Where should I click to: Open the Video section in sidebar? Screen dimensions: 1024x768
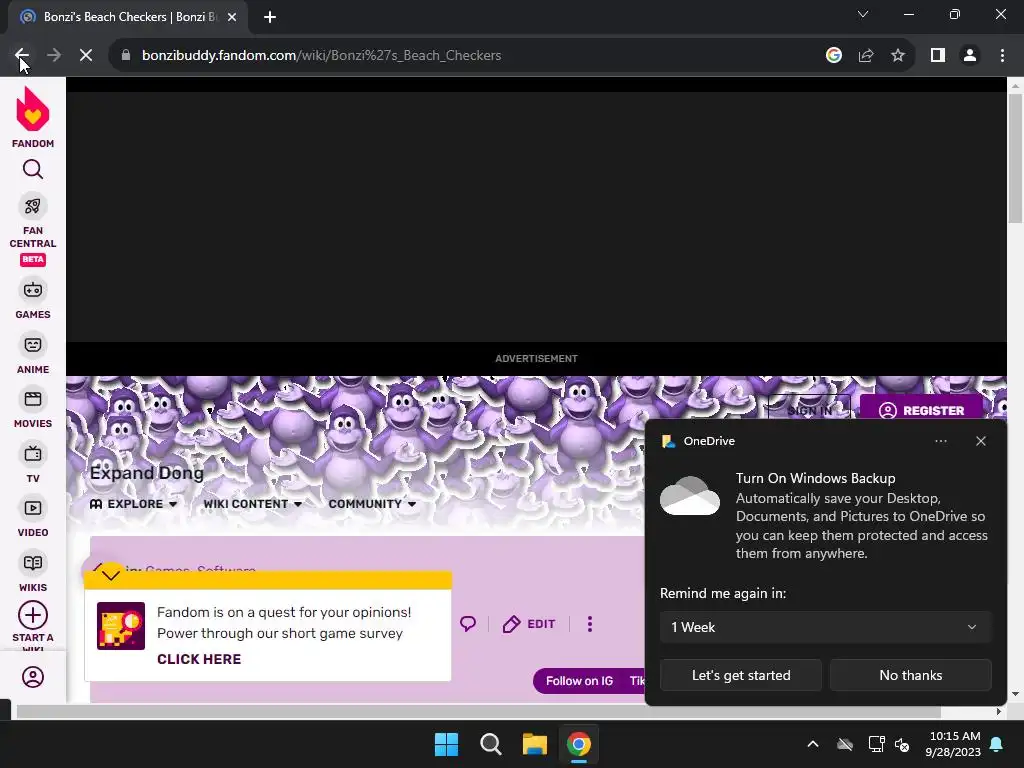[33, 518]
